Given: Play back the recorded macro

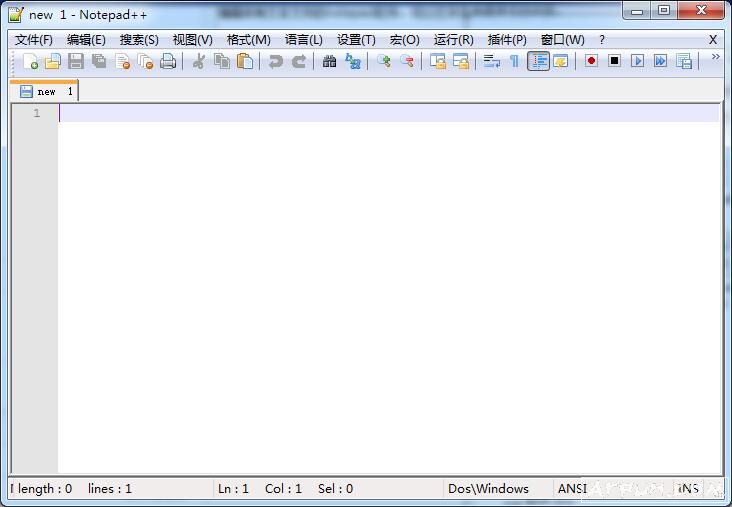Looking at the screenshot, I should [637, 61].
